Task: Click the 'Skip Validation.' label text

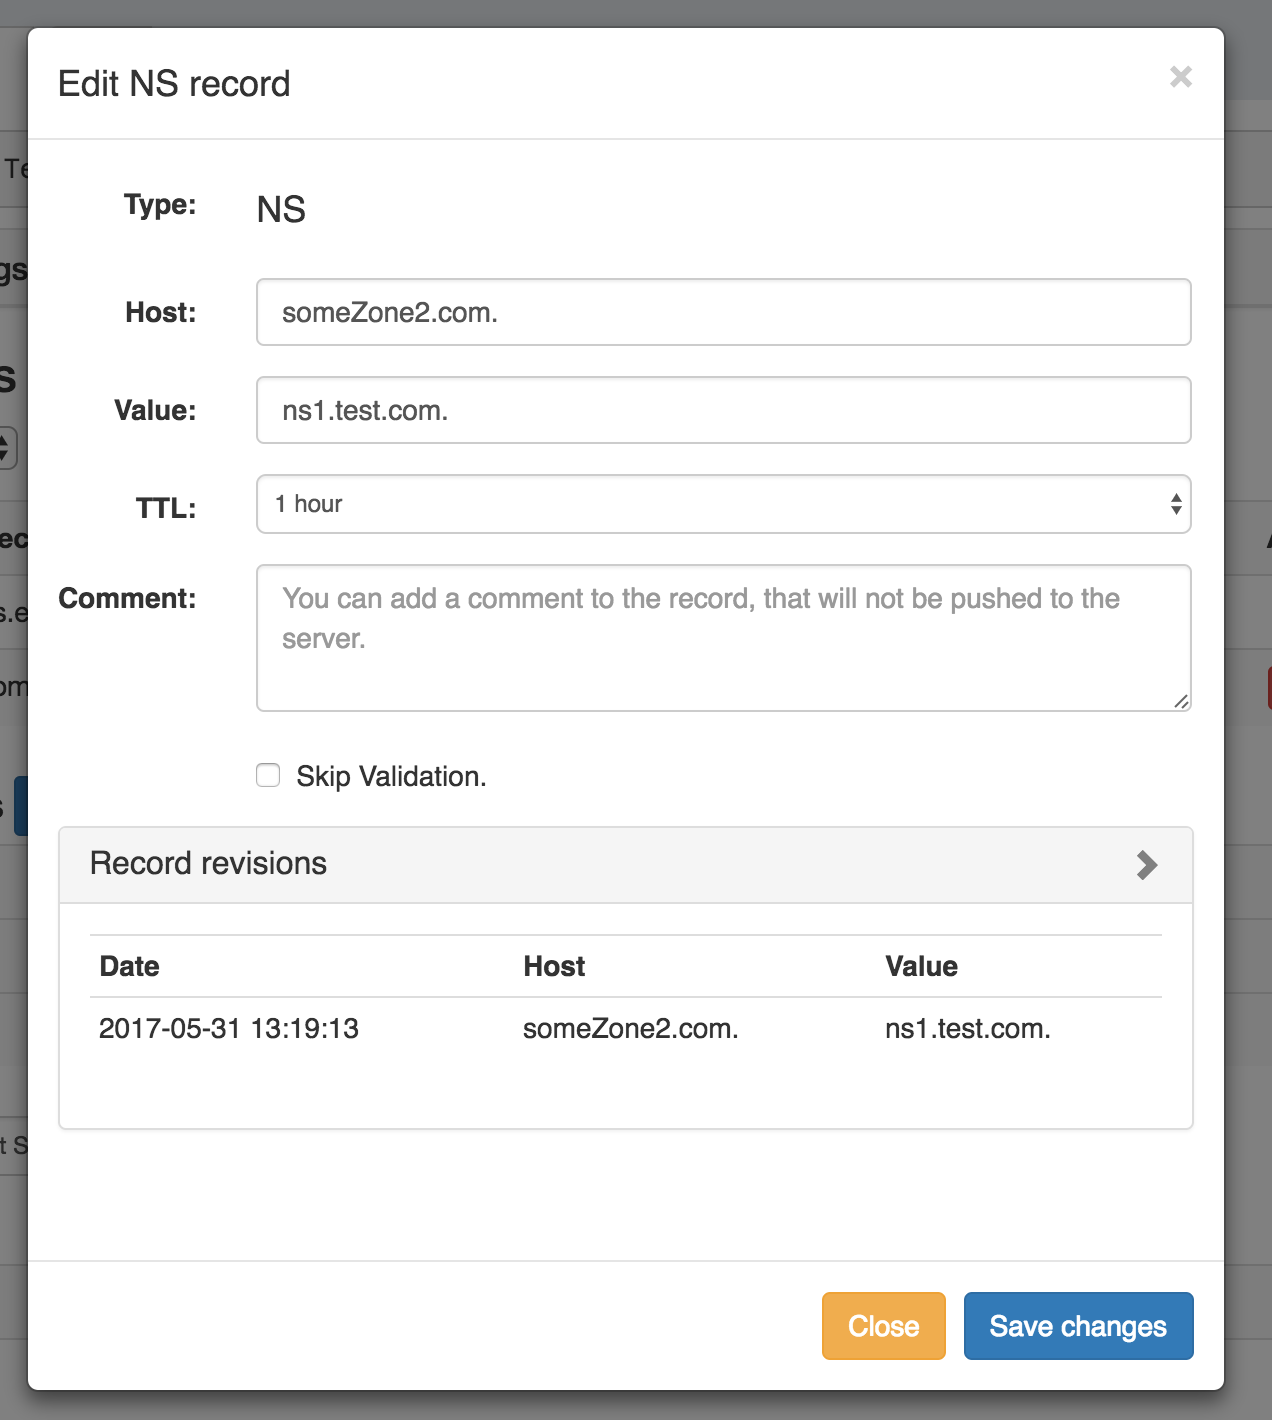Action: coord(391,777)
